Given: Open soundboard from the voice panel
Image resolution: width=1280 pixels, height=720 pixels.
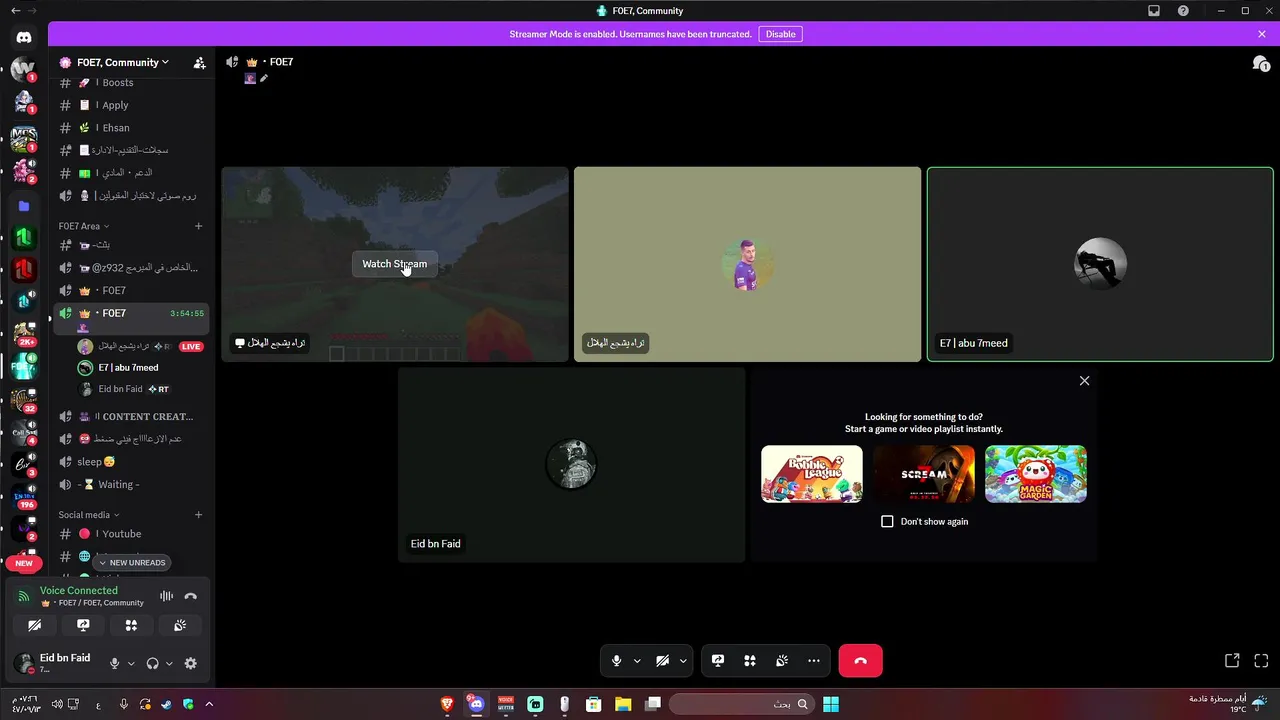Looking at the screenshot, I should (180, 625).
